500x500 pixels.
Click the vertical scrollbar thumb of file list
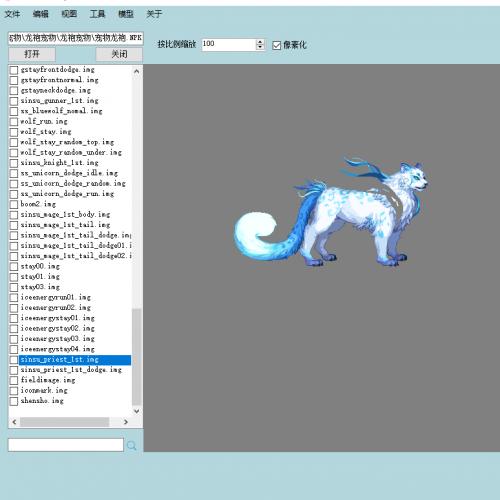click(x=136, y=357)
